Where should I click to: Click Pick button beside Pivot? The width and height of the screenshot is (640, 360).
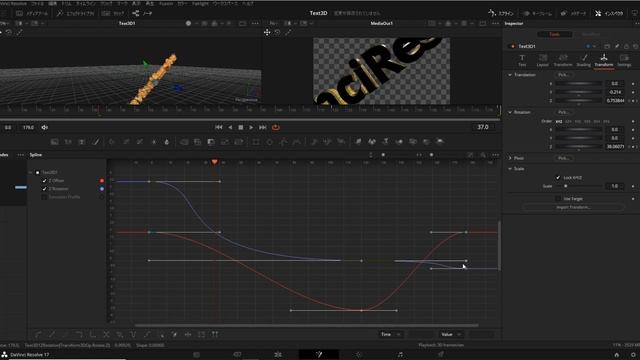[x=563, y=158]
